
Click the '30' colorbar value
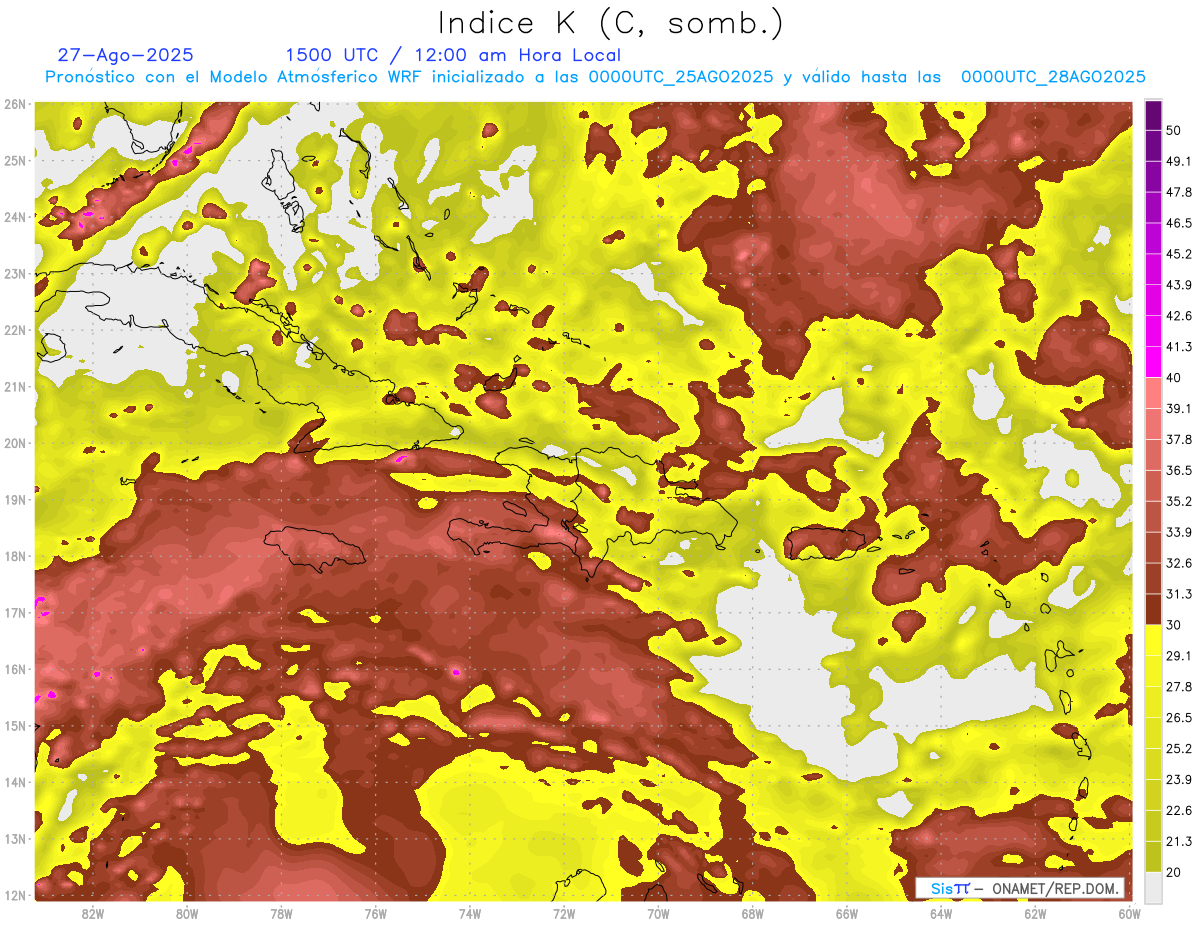point(1175,624)
